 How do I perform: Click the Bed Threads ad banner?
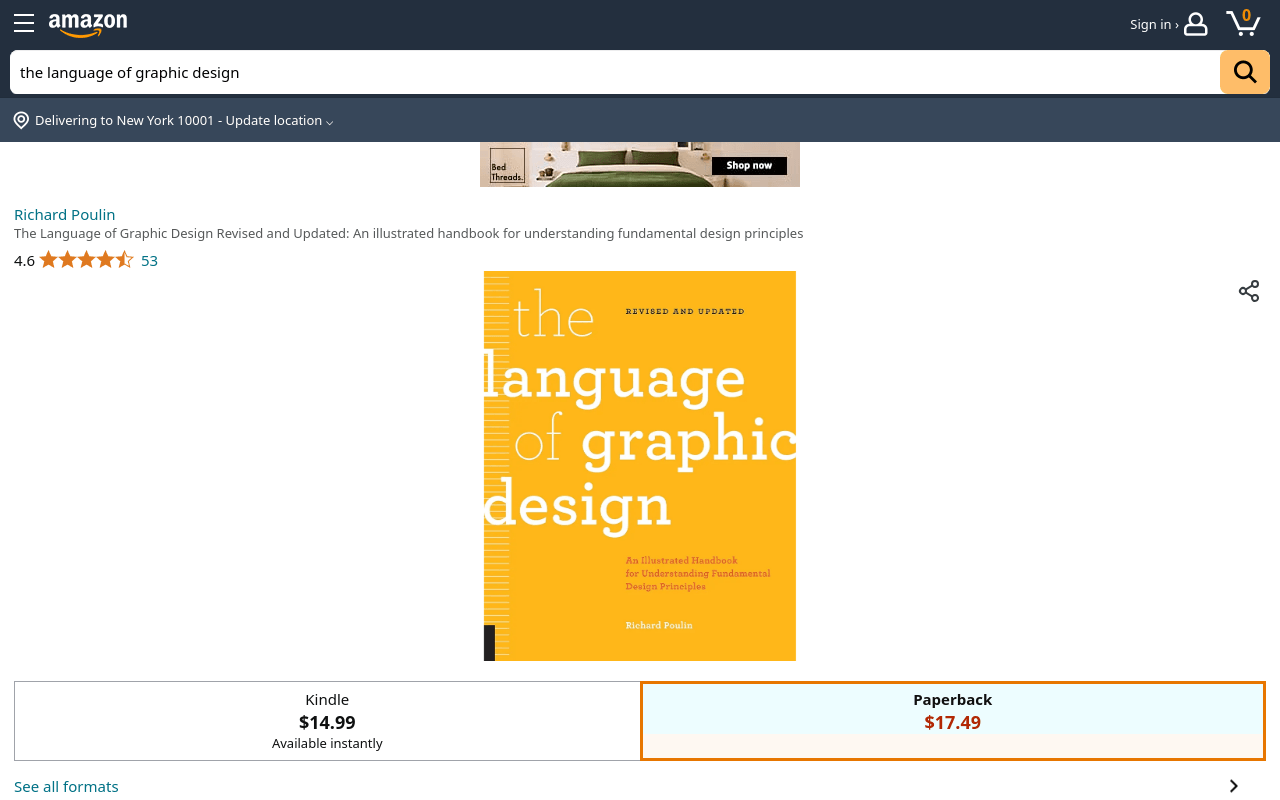coord(640,164)
